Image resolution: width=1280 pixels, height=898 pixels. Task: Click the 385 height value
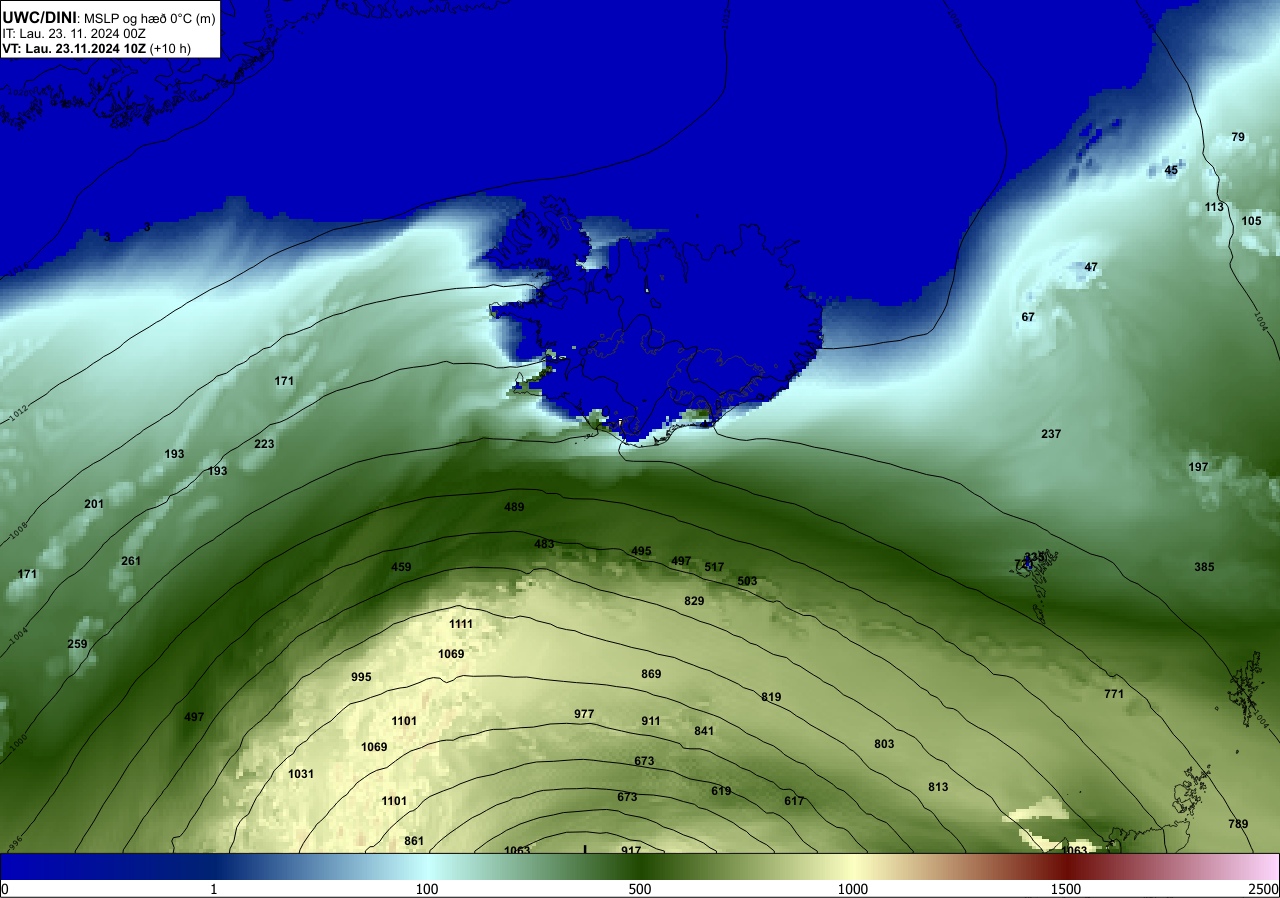(x=1204, y=567)
